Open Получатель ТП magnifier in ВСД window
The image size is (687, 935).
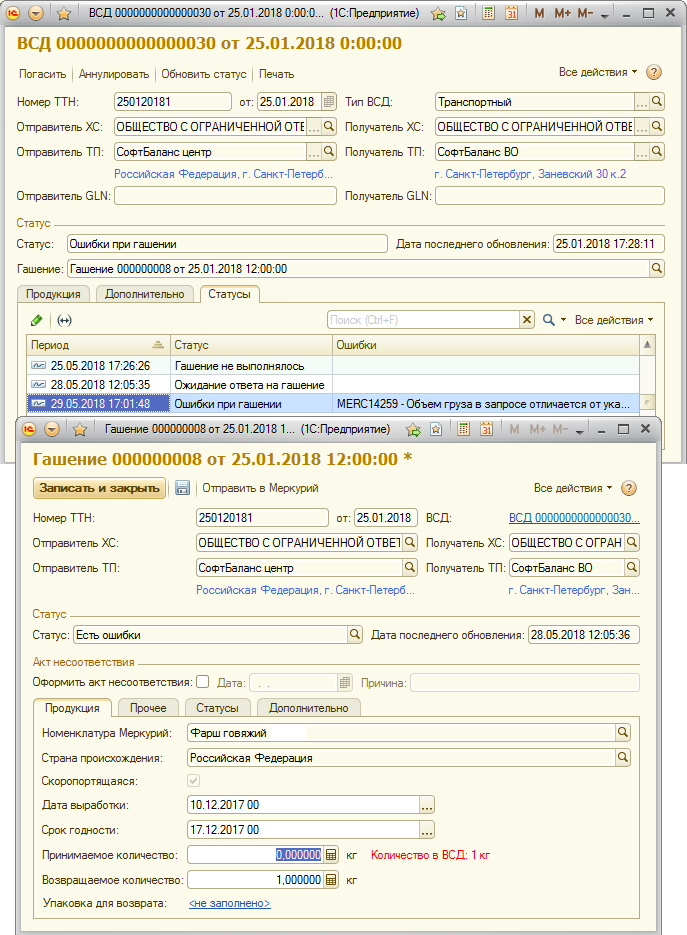[657, 152]
